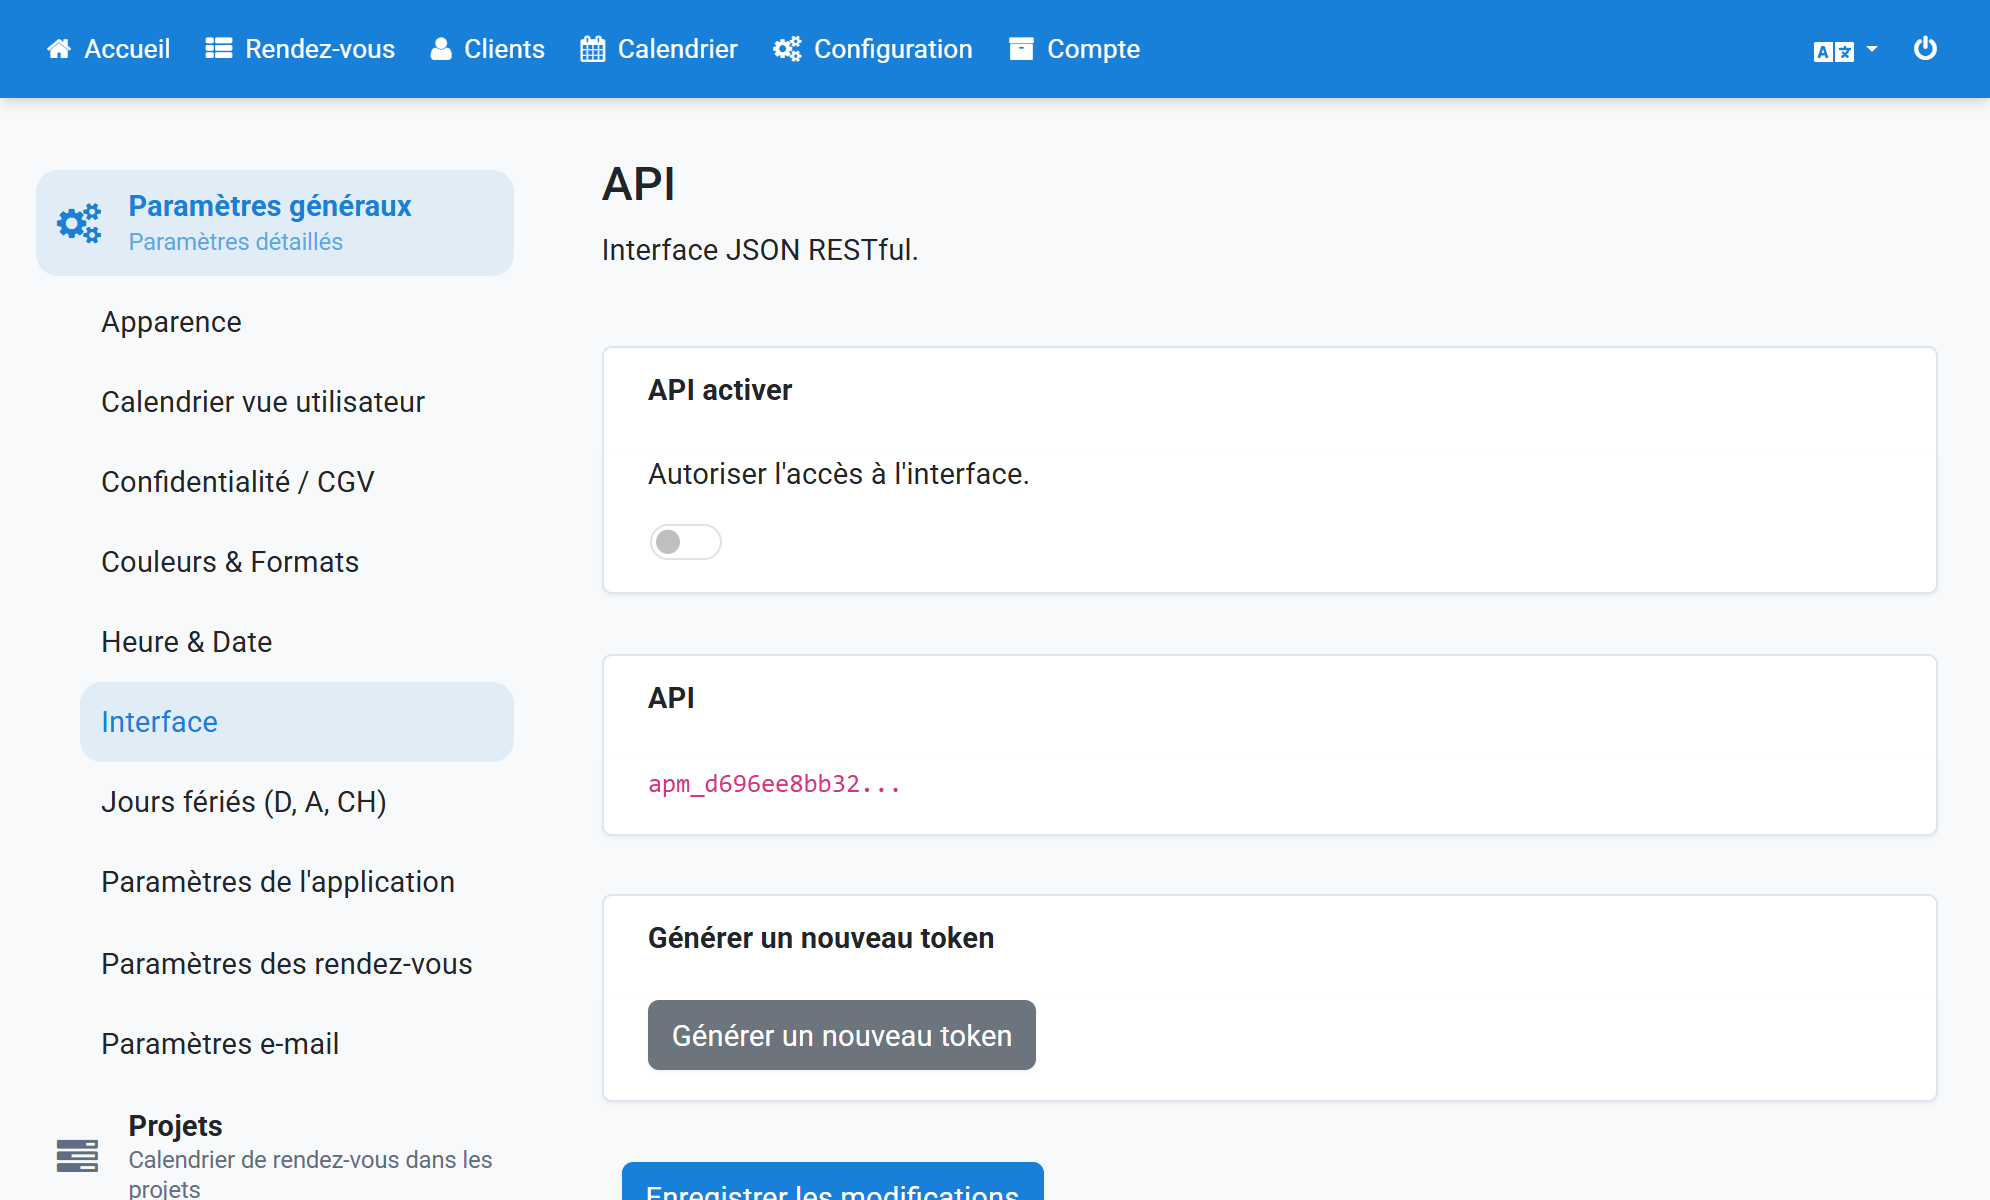The width and height of the screenshot is (1990, 1200).
Task: Click Autoriser l'accès à l'interface text
Action: pos(839,474)
